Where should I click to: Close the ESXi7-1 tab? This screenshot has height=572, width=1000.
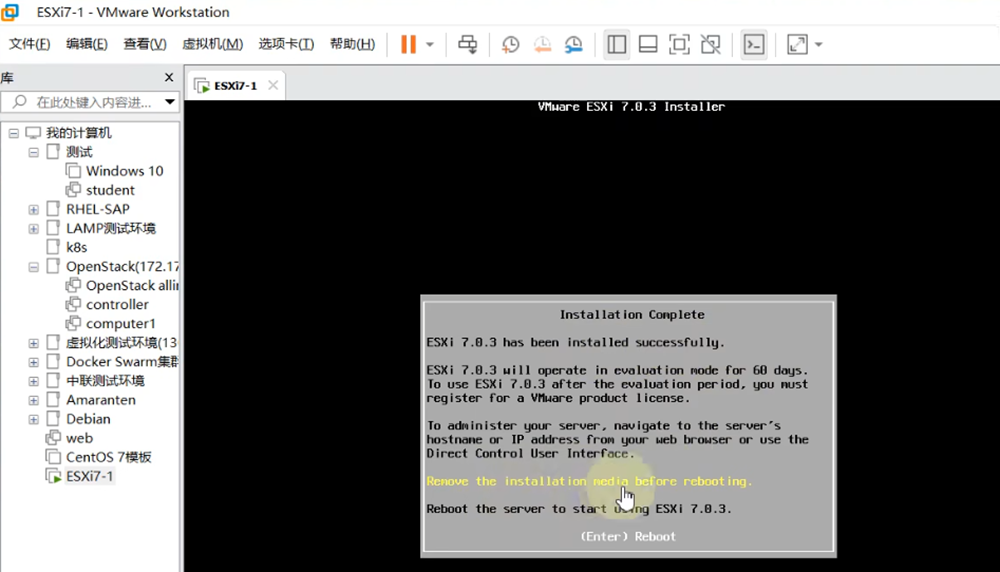tap(273, 85)
